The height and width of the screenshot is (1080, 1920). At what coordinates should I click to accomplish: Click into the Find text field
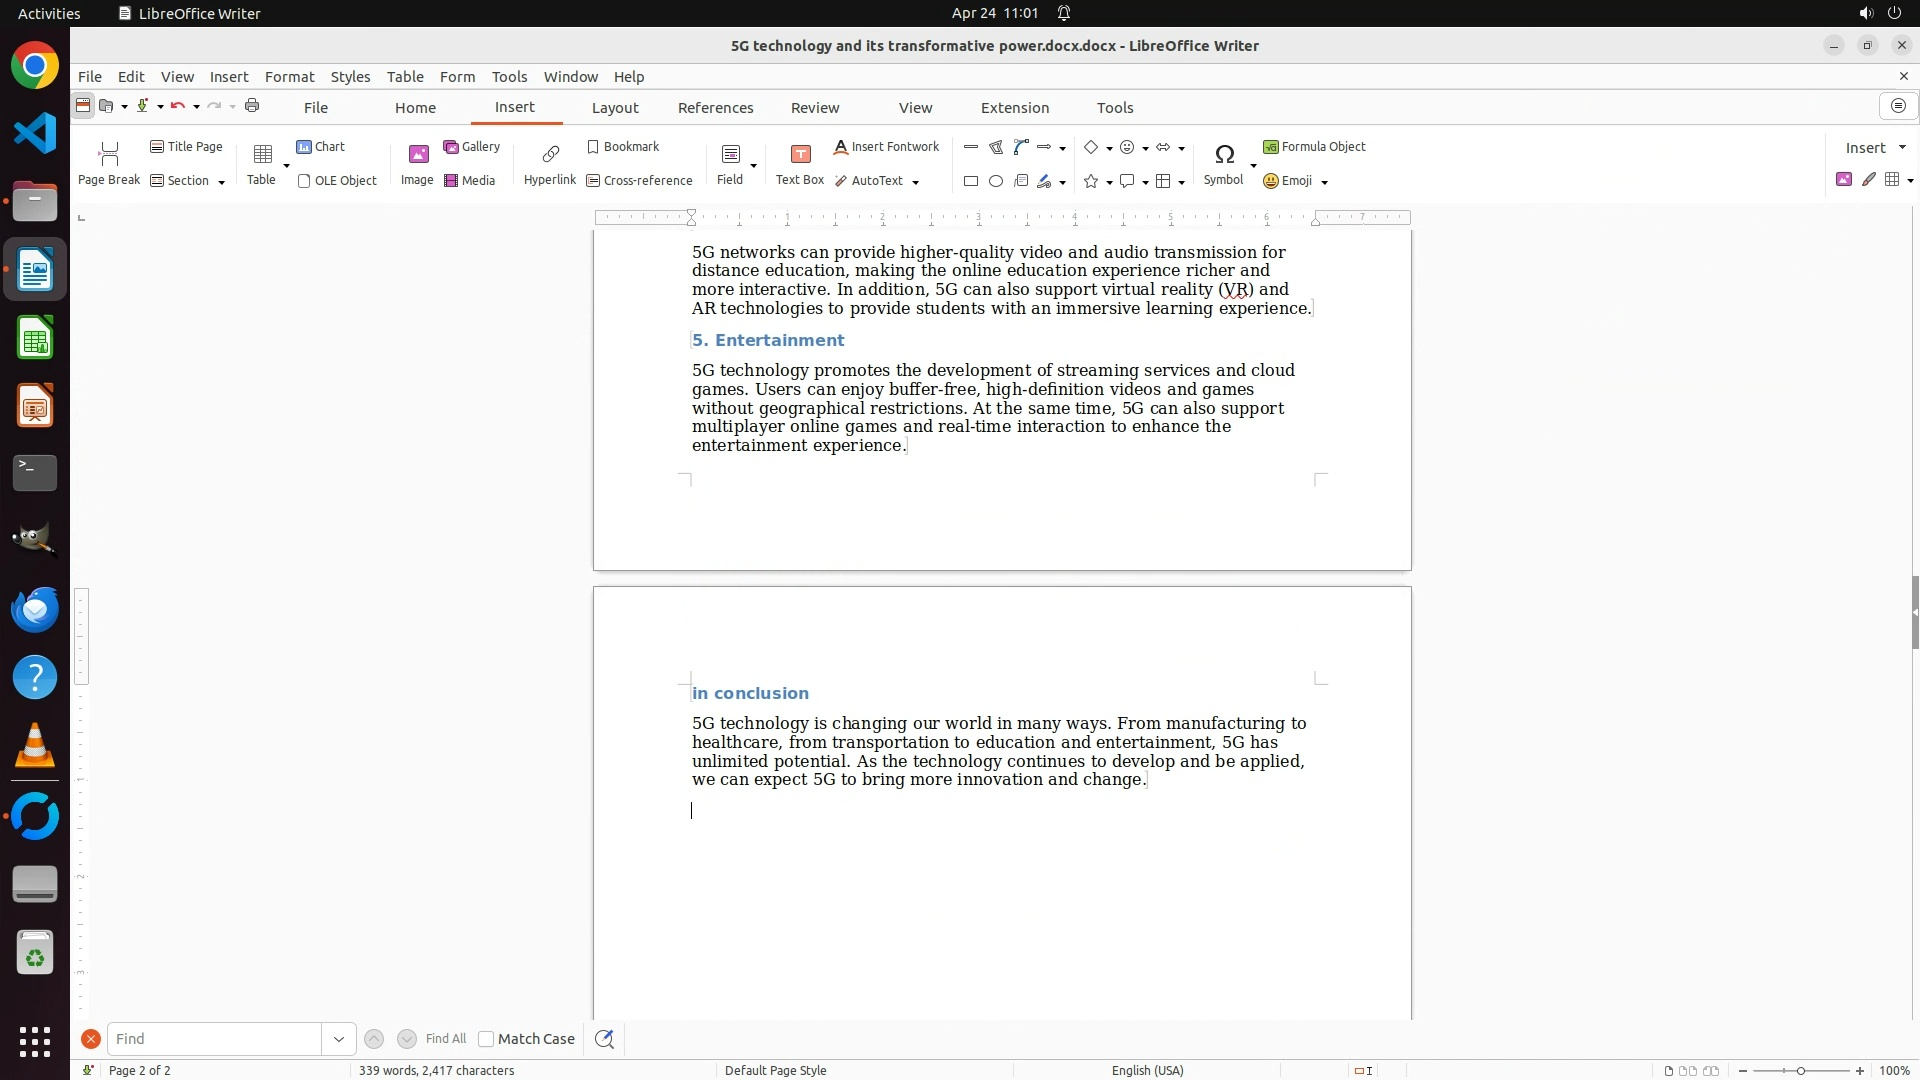pos(214,1039)
